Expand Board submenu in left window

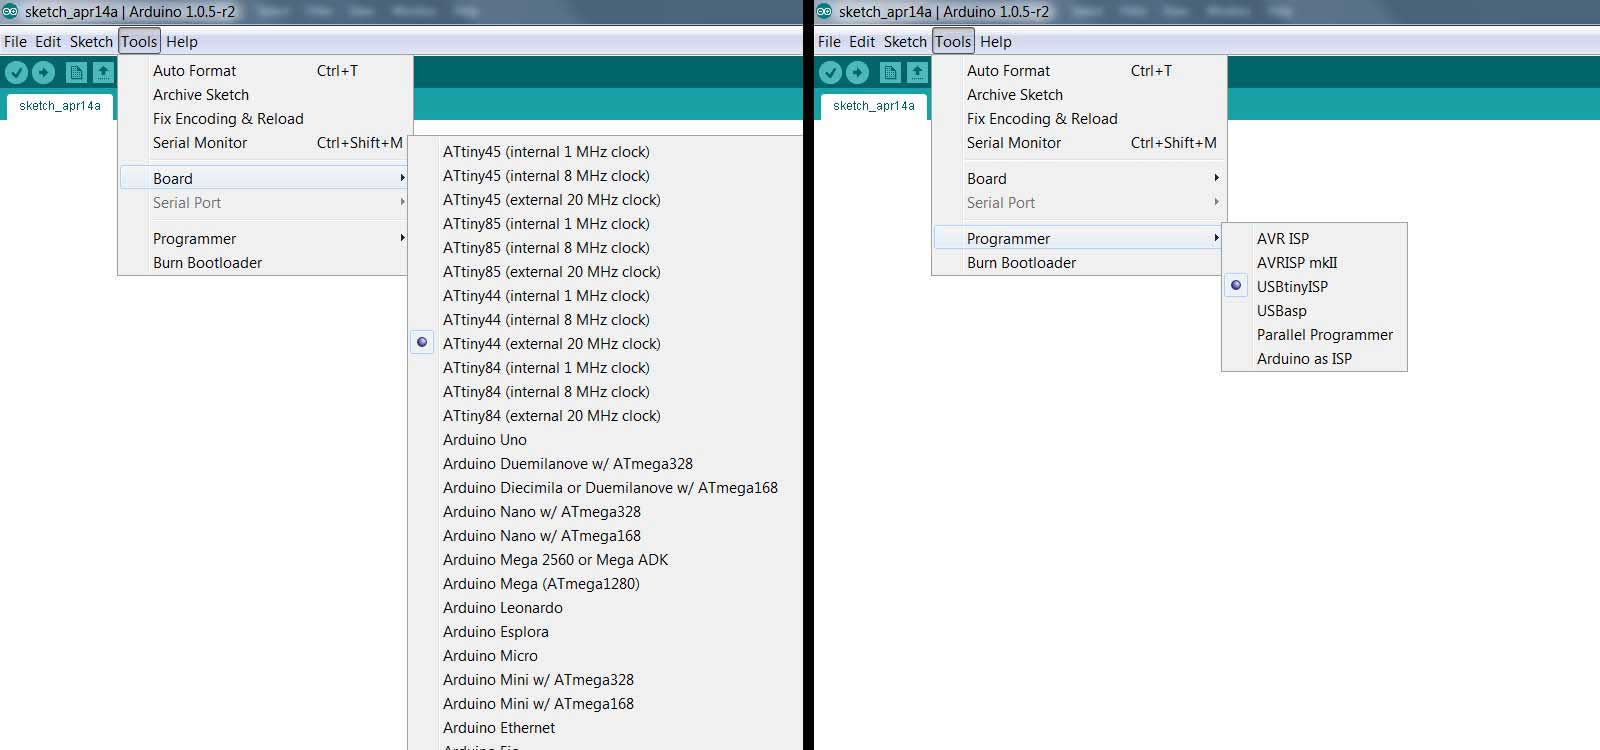pos(264,179)
